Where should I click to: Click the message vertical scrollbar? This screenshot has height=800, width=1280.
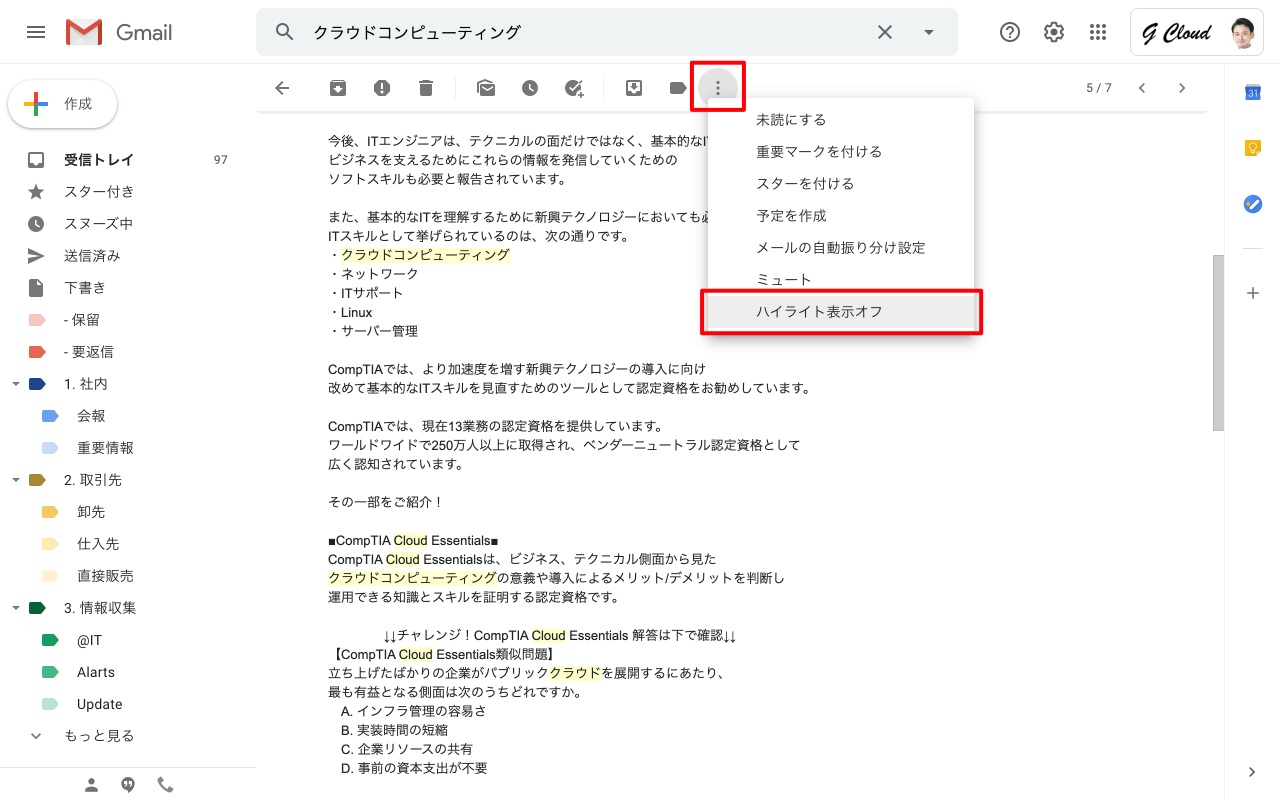point(1218,342)
